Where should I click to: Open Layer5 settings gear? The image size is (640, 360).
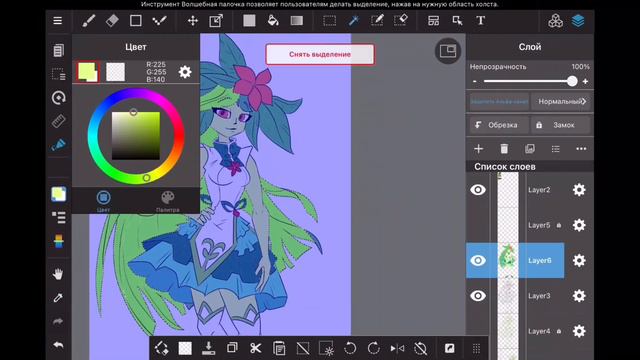coord(579,225)
